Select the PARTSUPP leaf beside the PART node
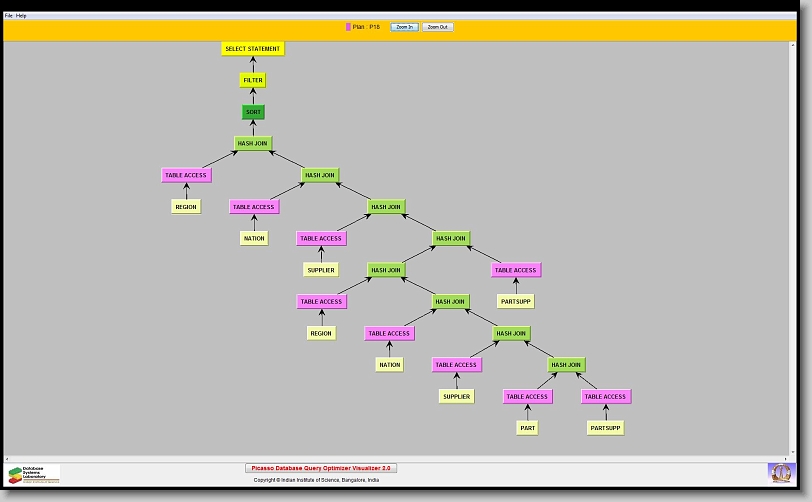812x502 pixels. point(605,428)
